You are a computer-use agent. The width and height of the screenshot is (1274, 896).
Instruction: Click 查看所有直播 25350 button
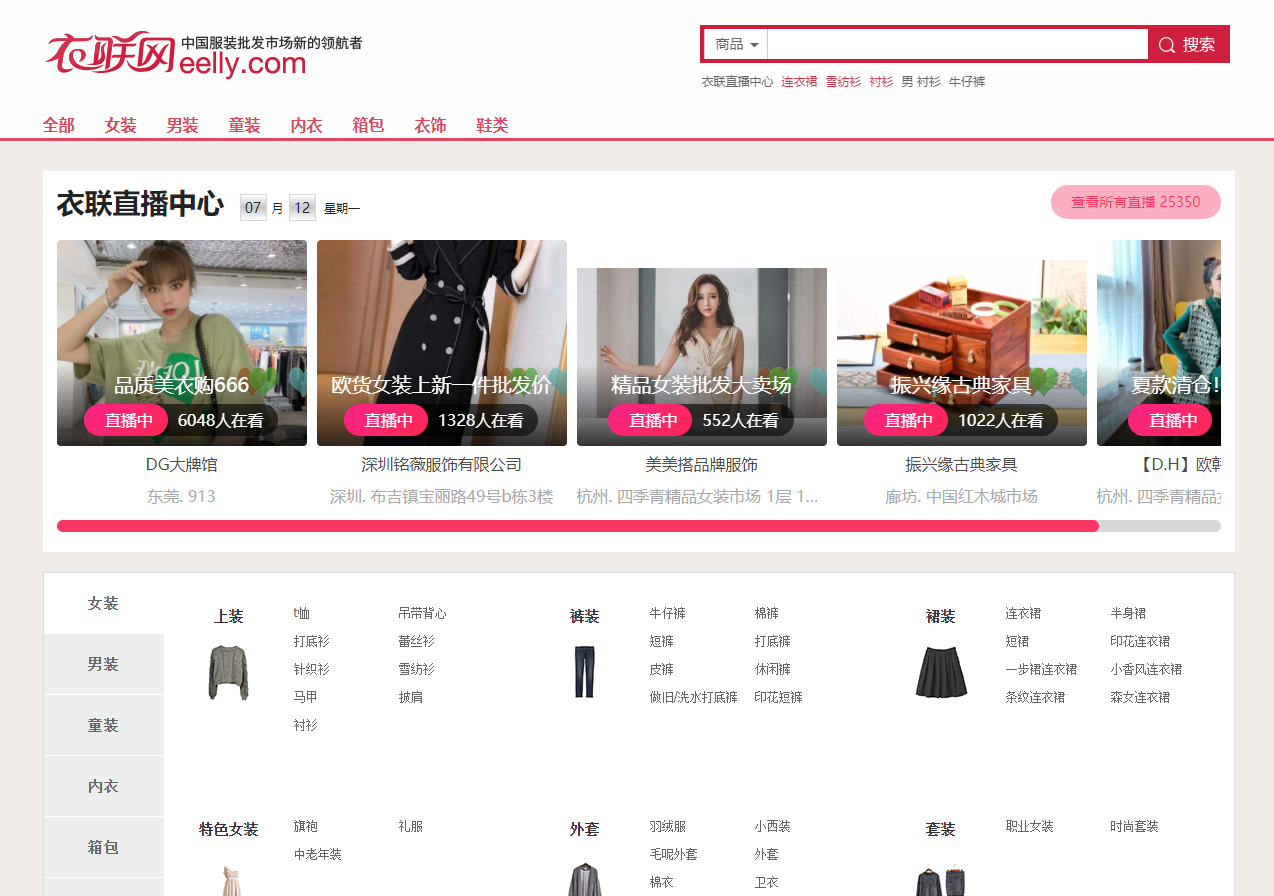point(1136,202)
